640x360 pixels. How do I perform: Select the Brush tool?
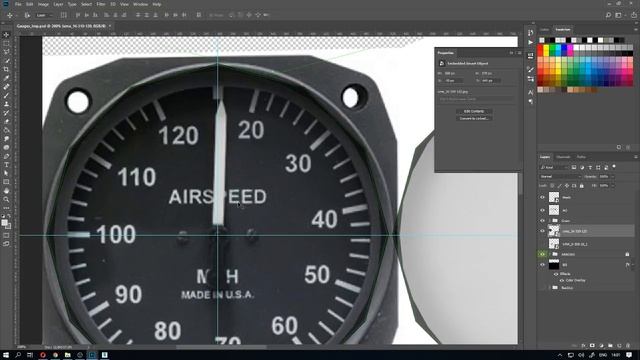coord(6,96)
